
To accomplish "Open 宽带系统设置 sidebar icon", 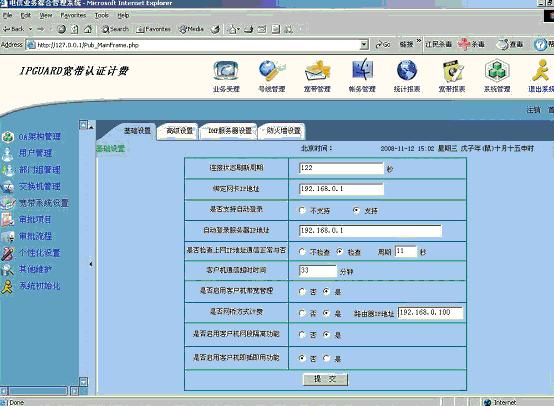I will point(8,203).
